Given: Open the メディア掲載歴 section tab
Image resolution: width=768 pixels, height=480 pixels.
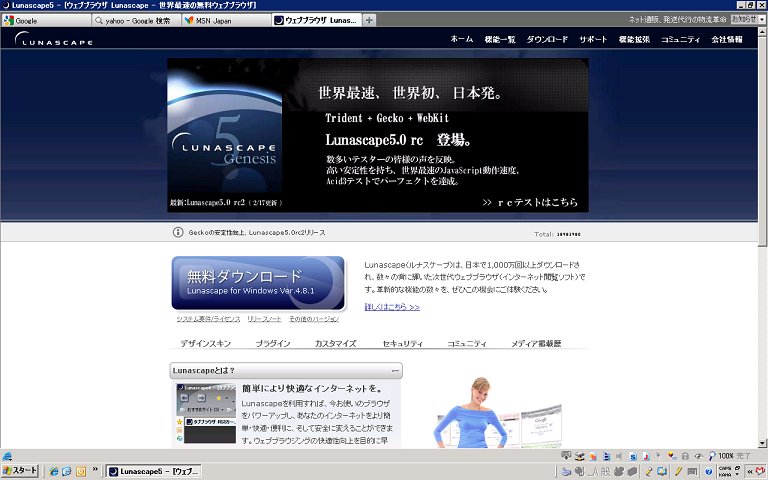Looking at the screenshot, I should 536,343.
